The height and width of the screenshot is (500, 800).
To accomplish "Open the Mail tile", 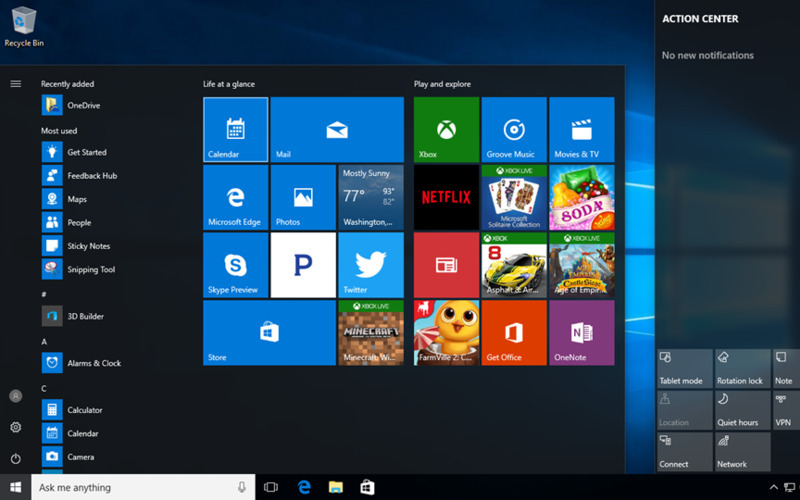I will [x=337, y=130].
